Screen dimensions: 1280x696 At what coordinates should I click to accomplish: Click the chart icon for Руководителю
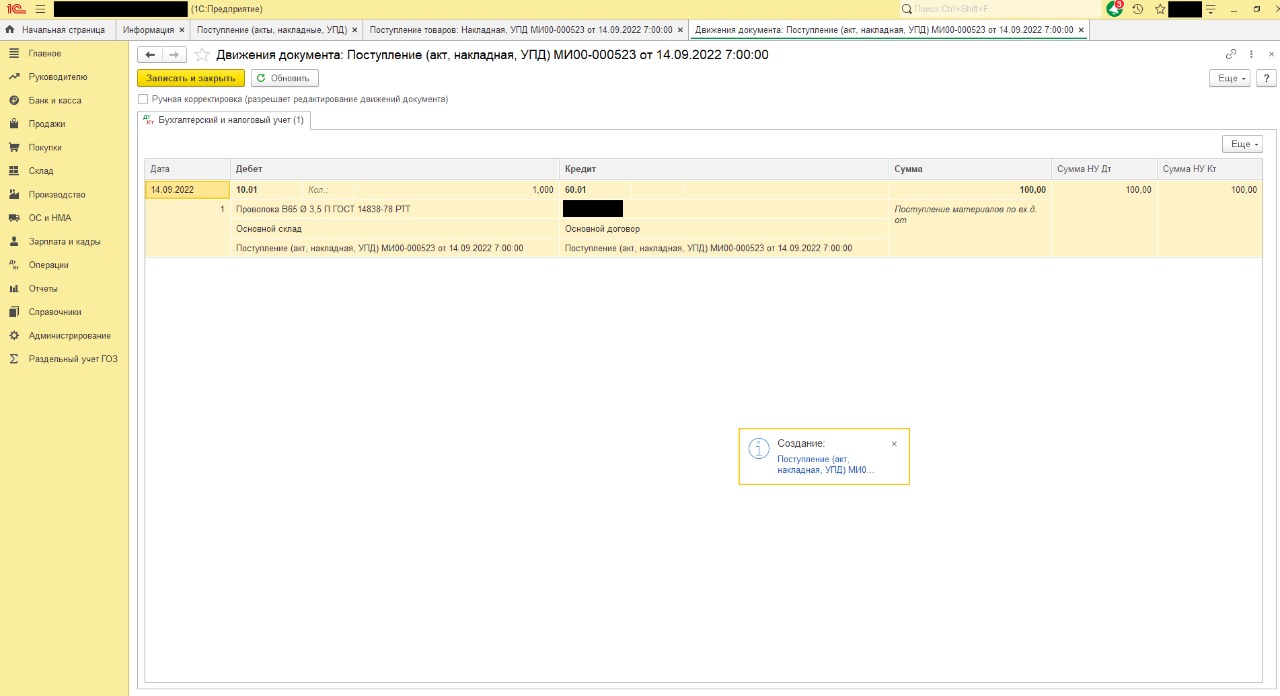pyautogui.click(x=14, y=77)
